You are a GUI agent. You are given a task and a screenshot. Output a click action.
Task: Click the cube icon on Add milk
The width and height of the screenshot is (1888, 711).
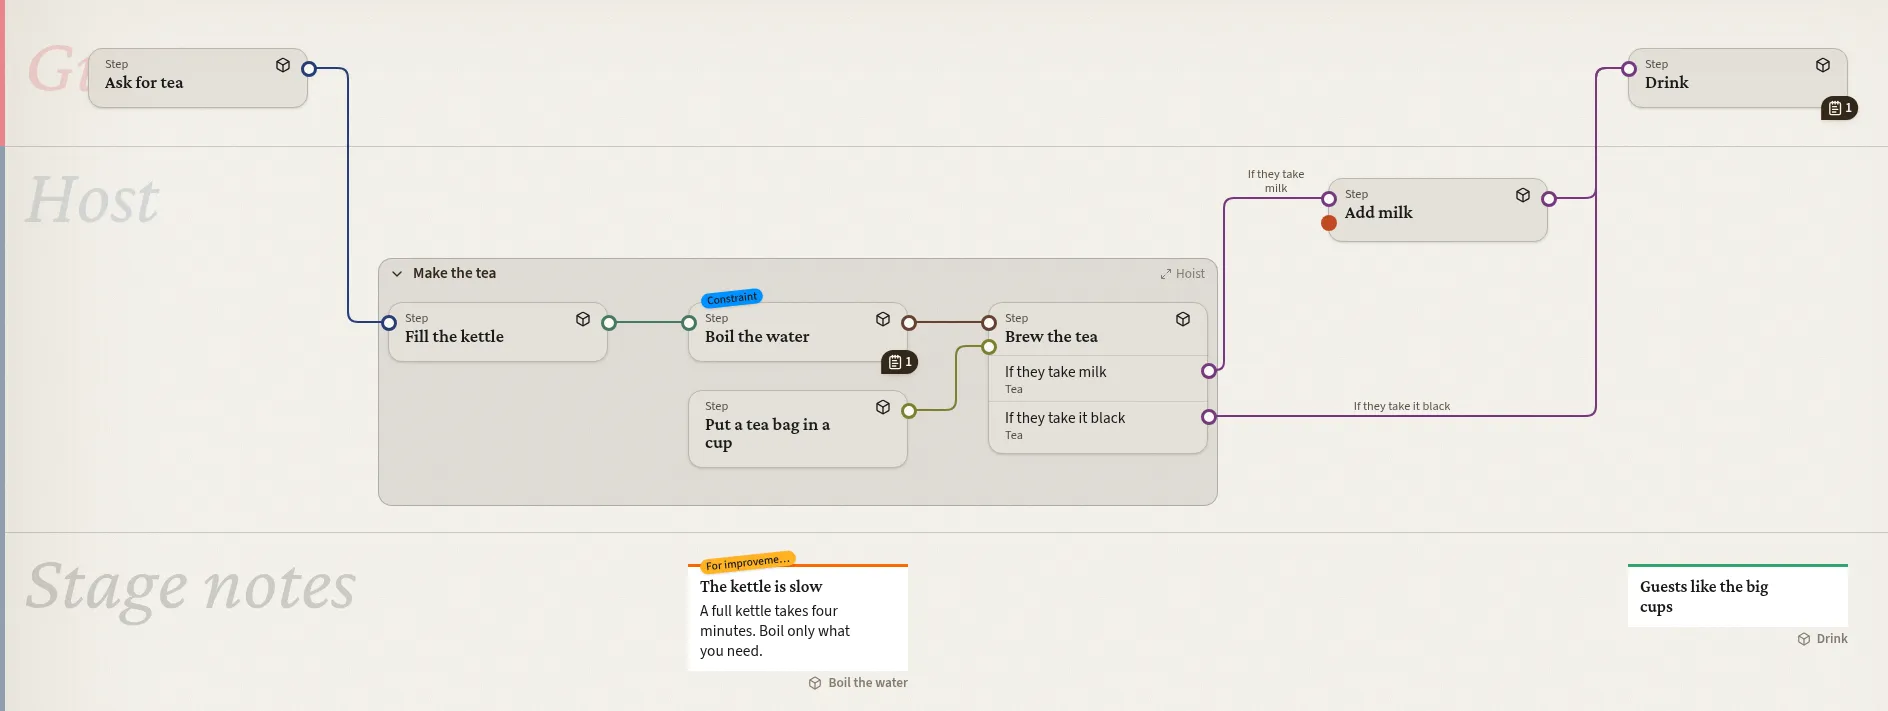(1523, 195)
